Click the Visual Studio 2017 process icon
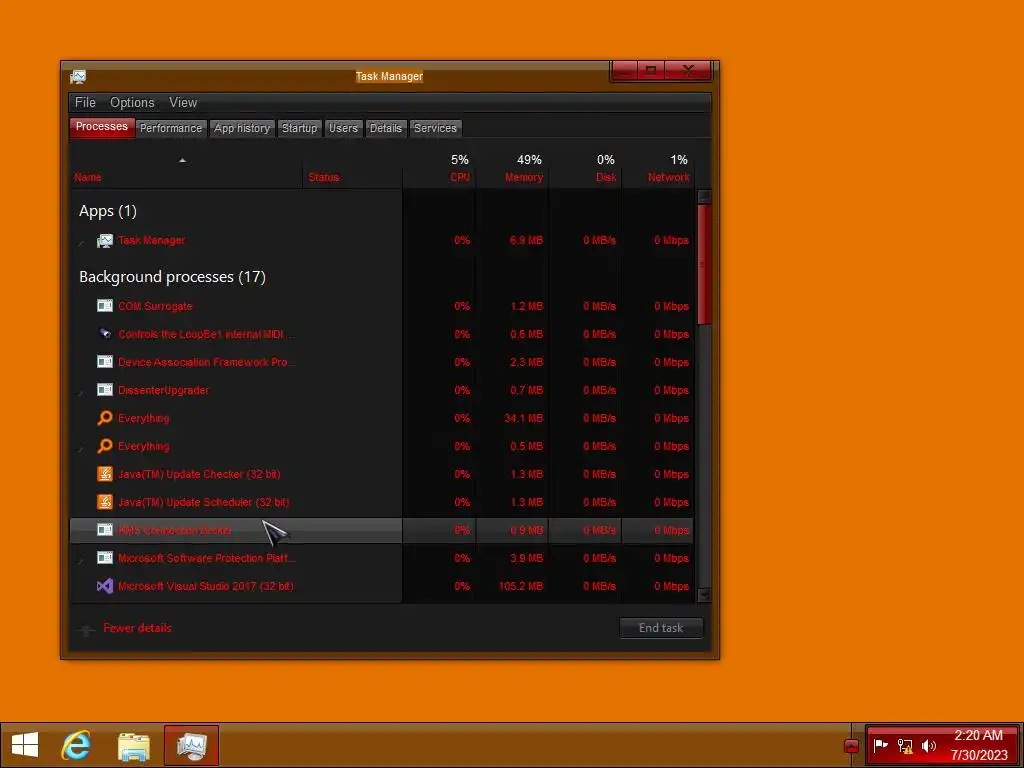This screenshot has width=1024, height=768. coord(104,586)
